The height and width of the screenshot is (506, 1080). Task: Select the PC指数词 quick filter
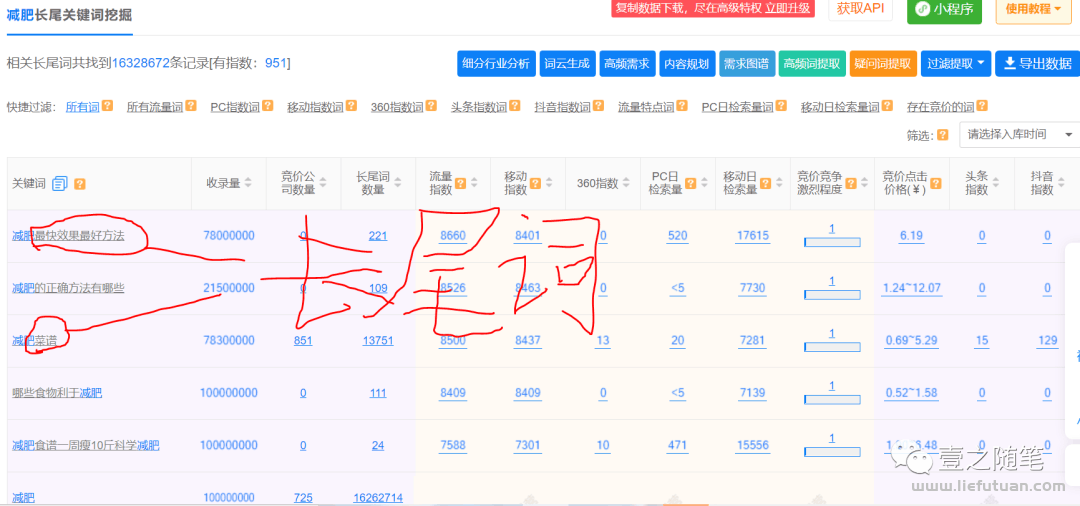(236, 107)
